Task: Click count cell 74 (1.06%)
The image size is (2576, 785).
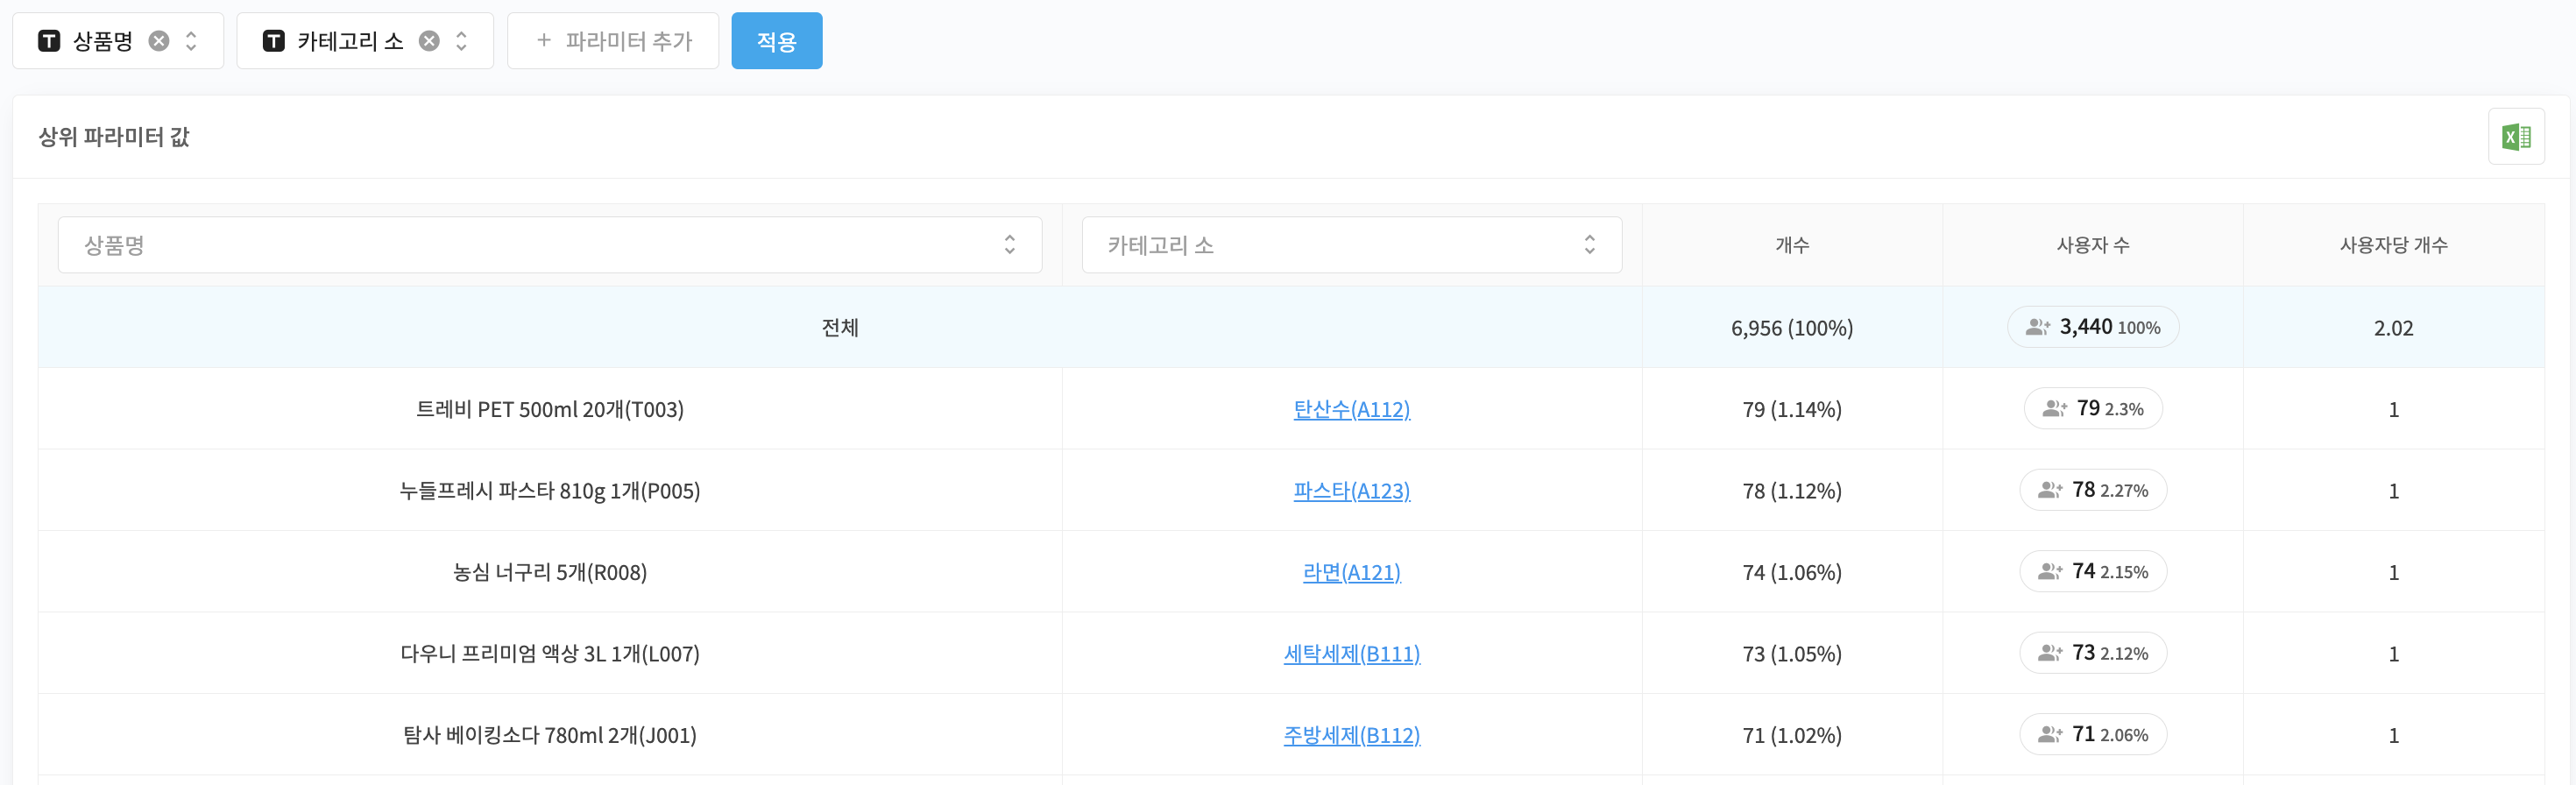Action: 1791,572
